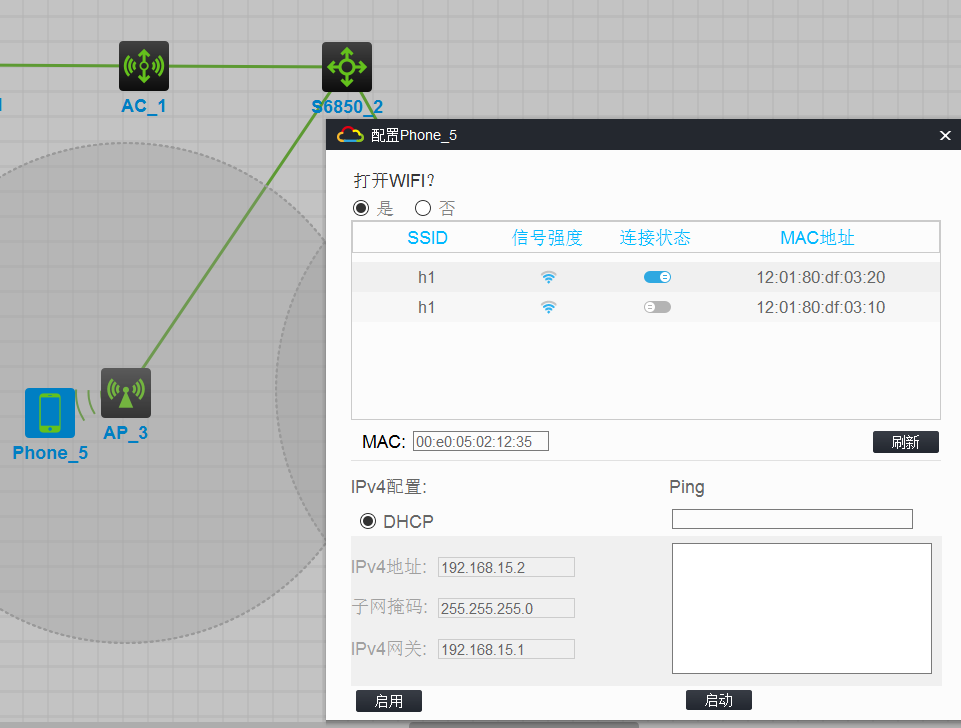961x728 pixels.
Task: Select the S6850_2 switch icon
Action: click(x=347, y=67)
